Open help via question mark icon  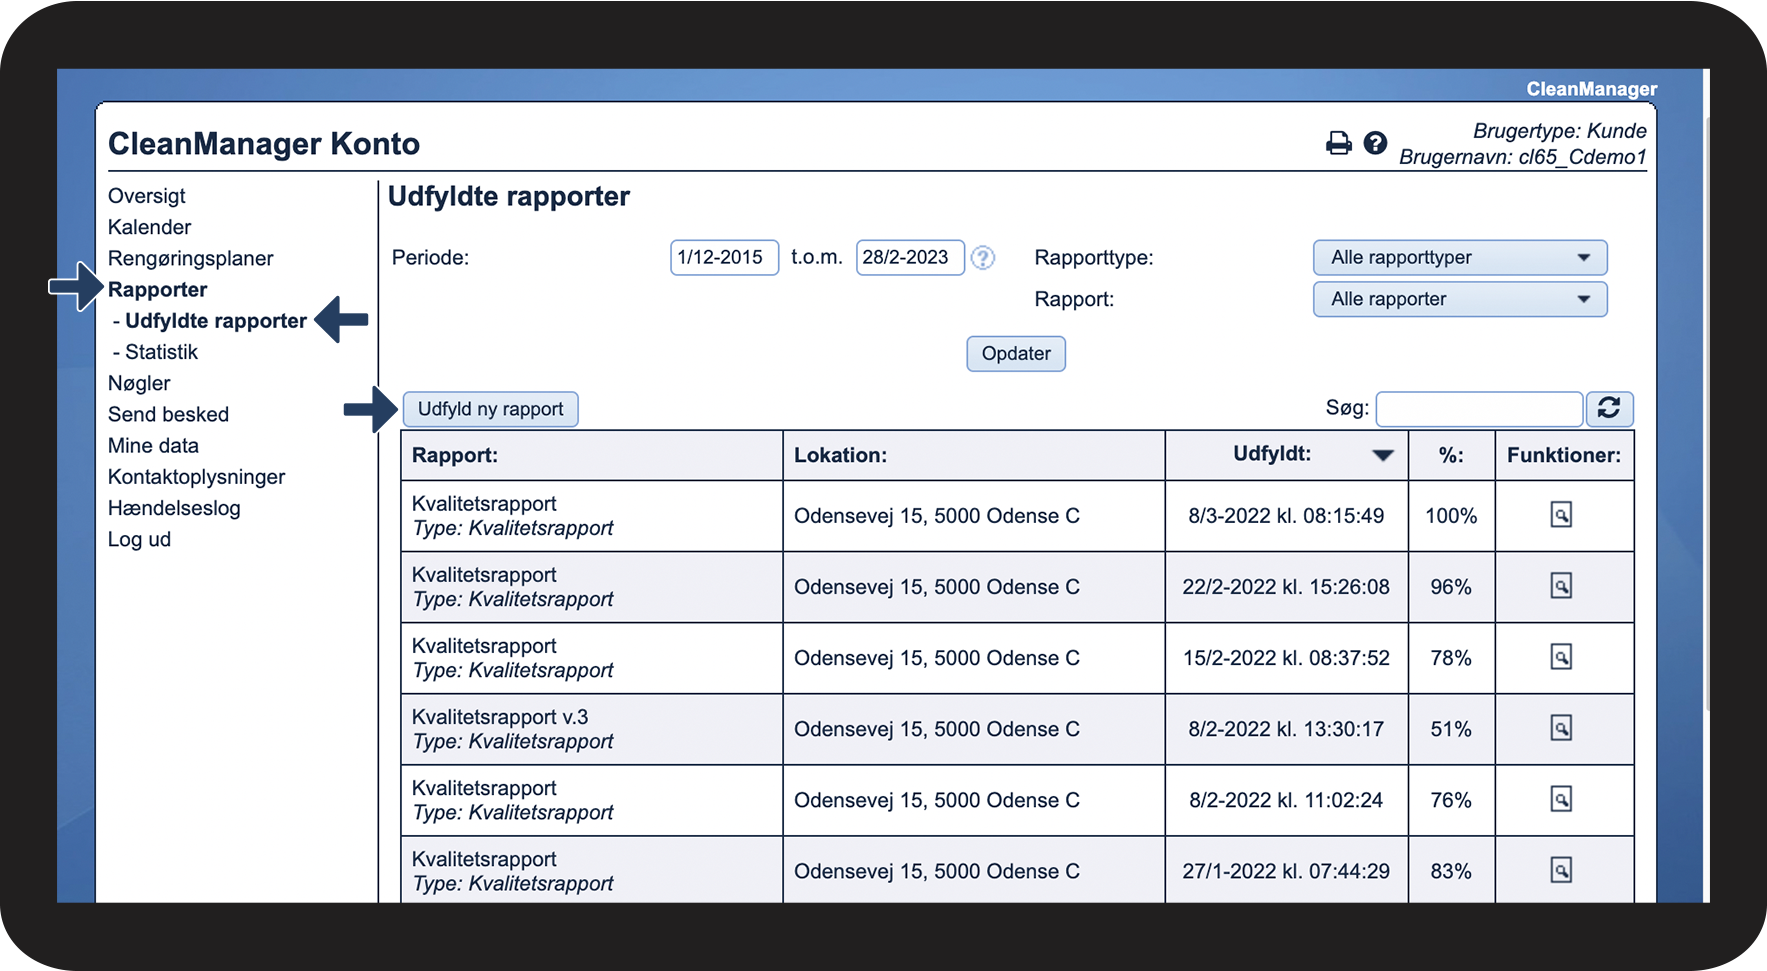pyautogui.click(x=1375, y=144)
